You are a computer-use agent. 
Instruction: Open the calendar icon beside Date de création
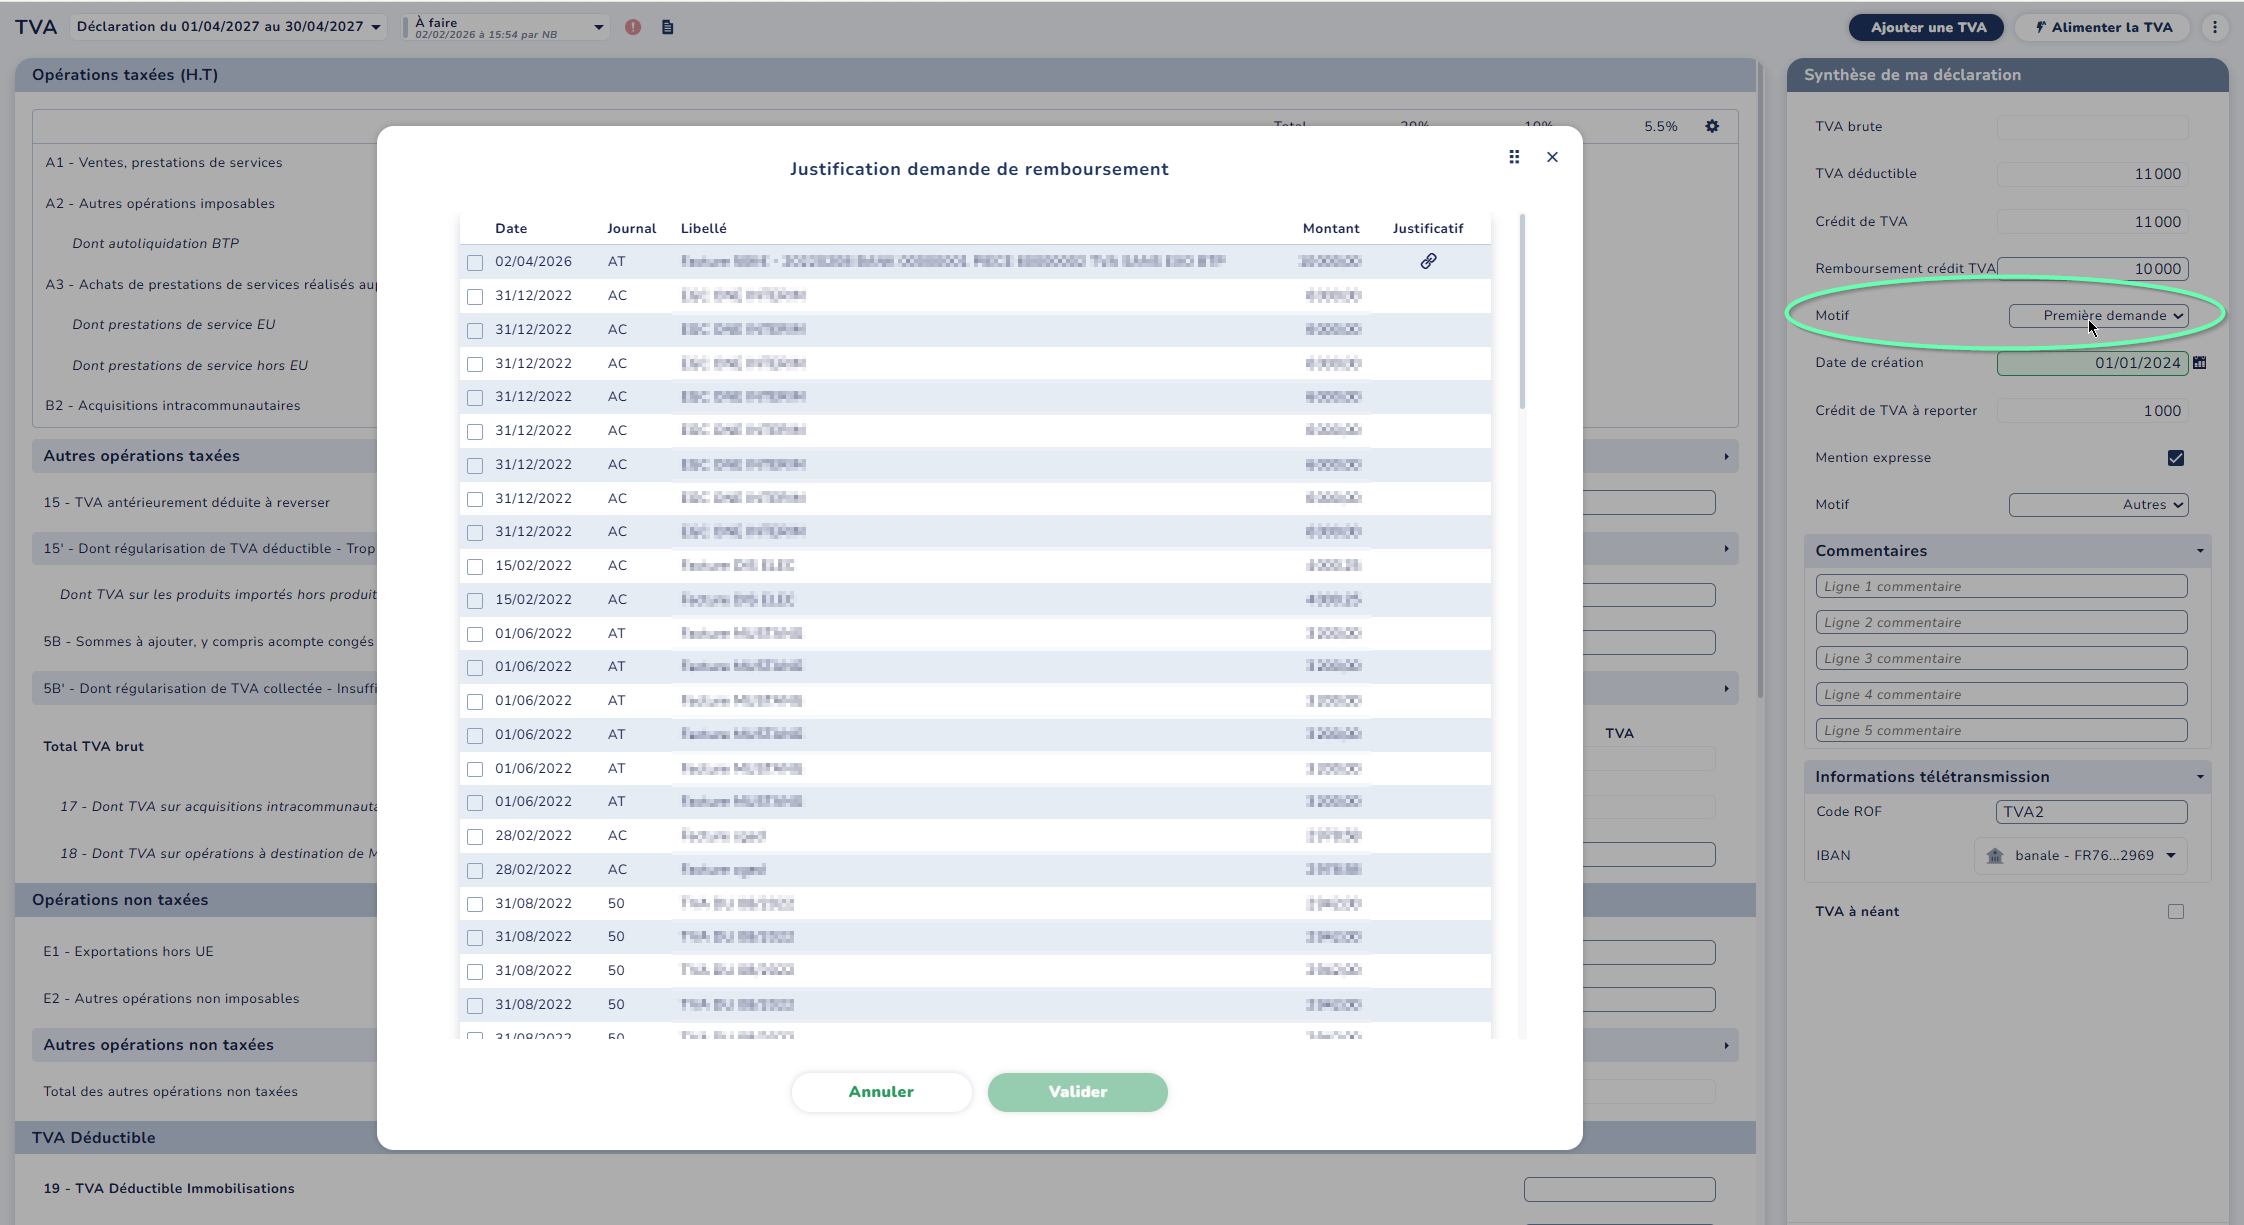click(2199, 363)
